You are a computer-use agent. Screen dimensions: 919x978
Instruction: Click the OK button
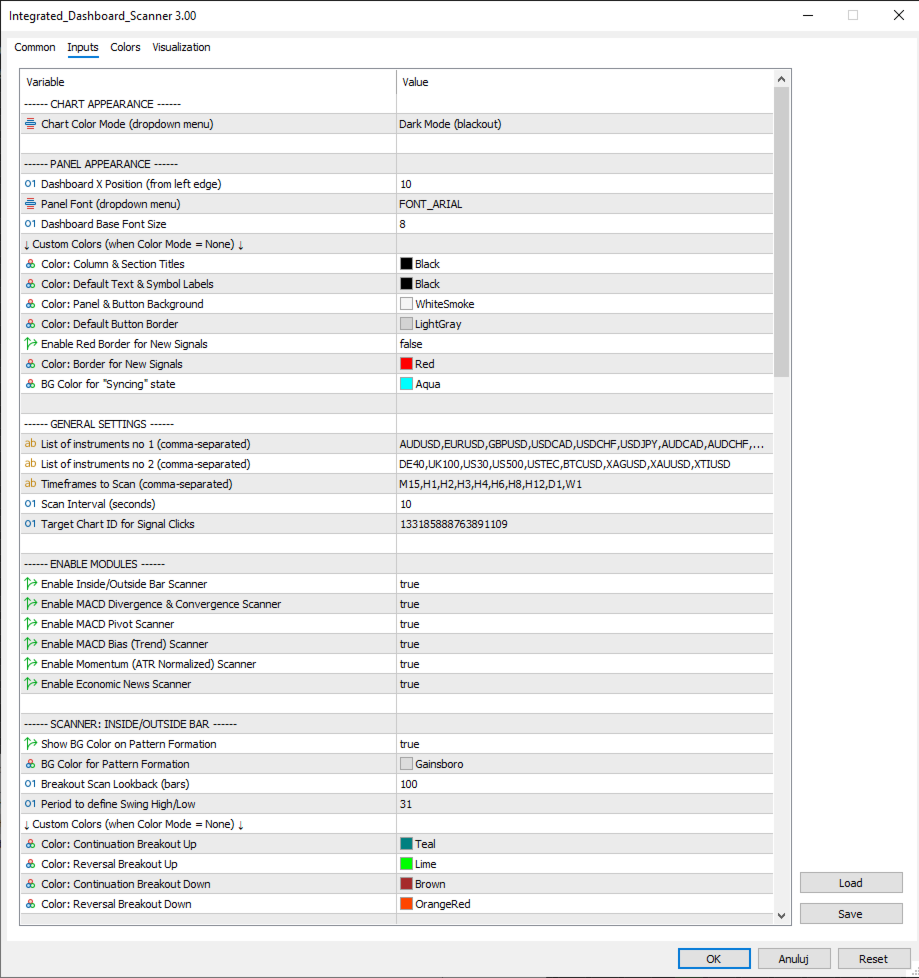[714, 959]
